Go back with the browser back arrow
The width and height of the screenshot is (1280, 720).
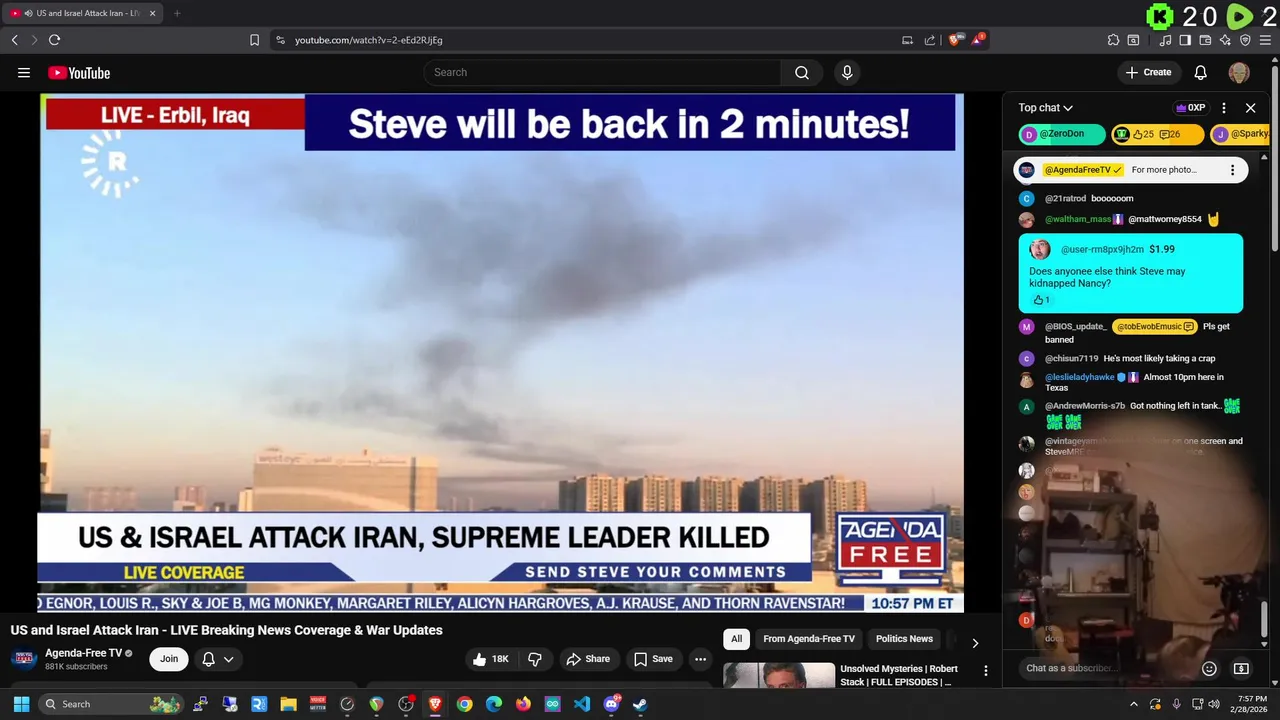point(14,40)
